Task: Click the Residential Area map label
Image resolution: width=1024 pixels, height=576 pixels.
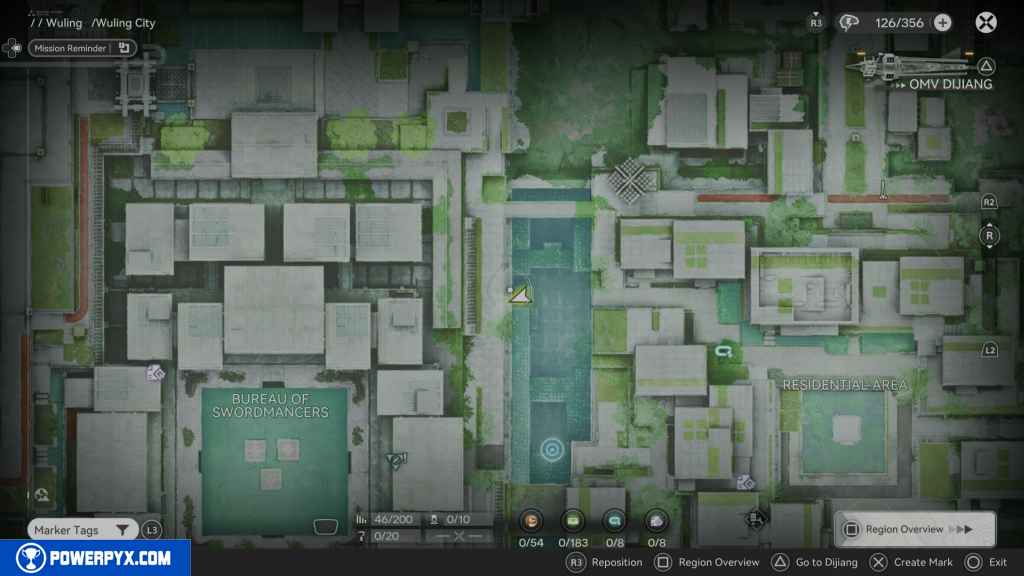Action: tap(844, 385)
